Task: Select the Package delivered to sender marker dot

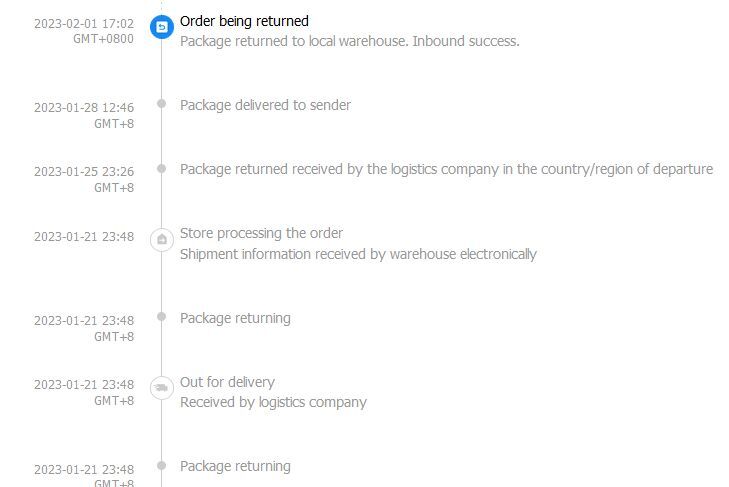Action: pos(162,103)
